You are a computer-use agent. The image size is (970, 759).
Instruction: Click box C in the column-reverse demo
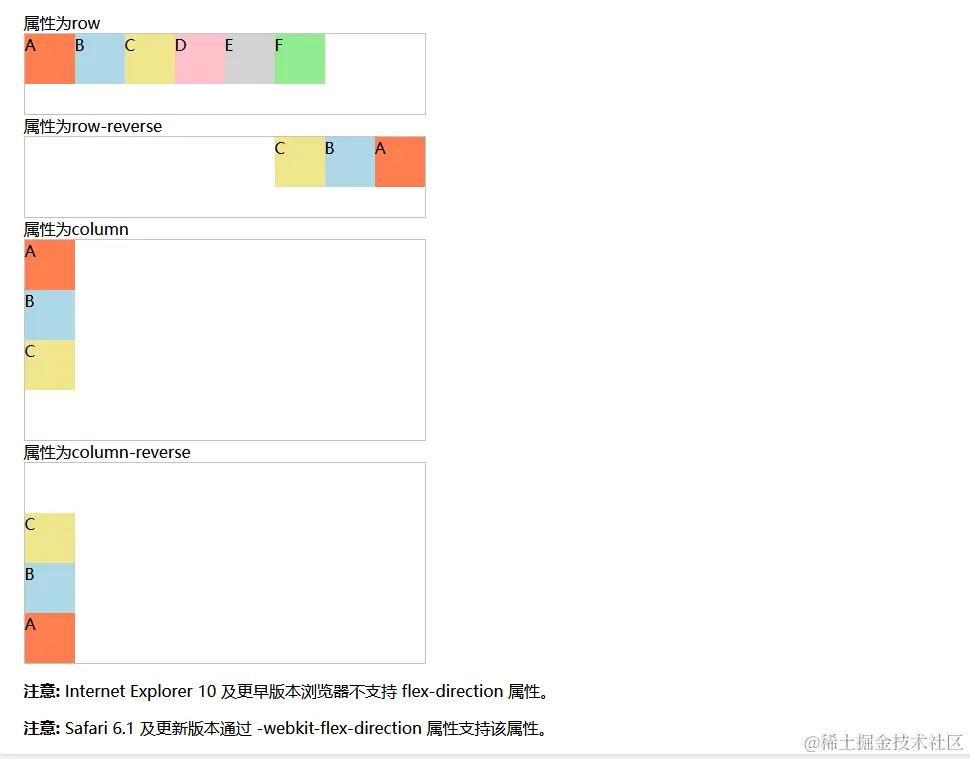pyautogui.click(x=49, y=537)
